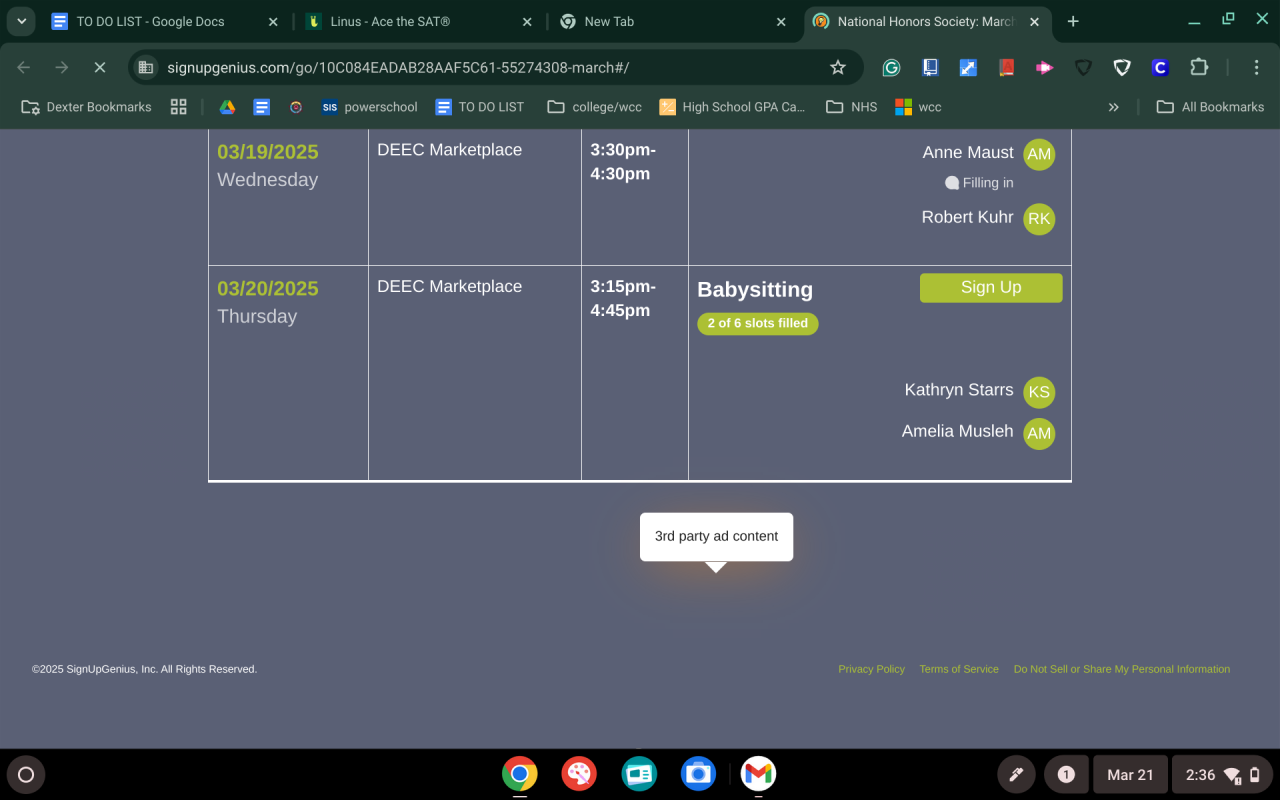
Task: Click the white shield extension icon
Action: coord(1122,68)
